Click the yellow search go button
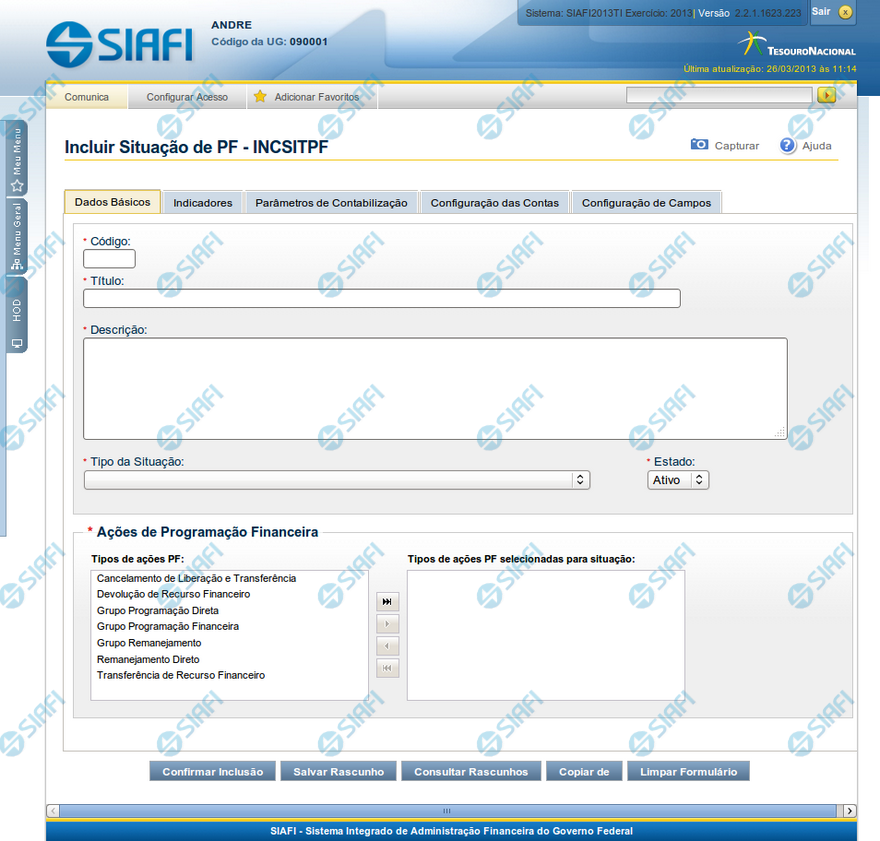Image resolution: width=880 pixels, height=841 pixels. pos(826,95)
